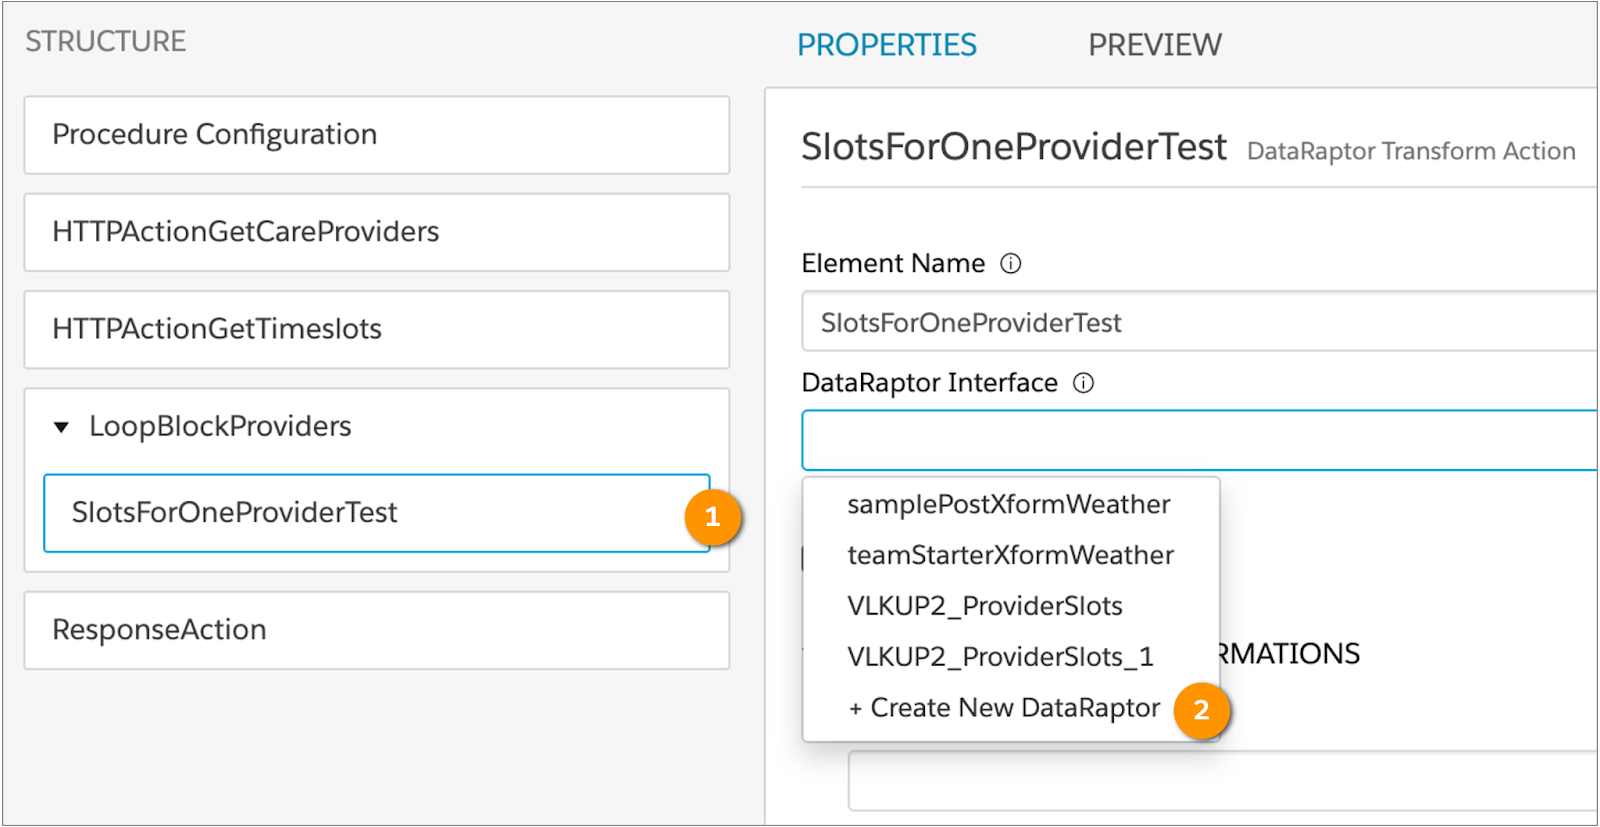
Task: Select HTTPActionGetCareProviders step
Action: pos(377,232)
